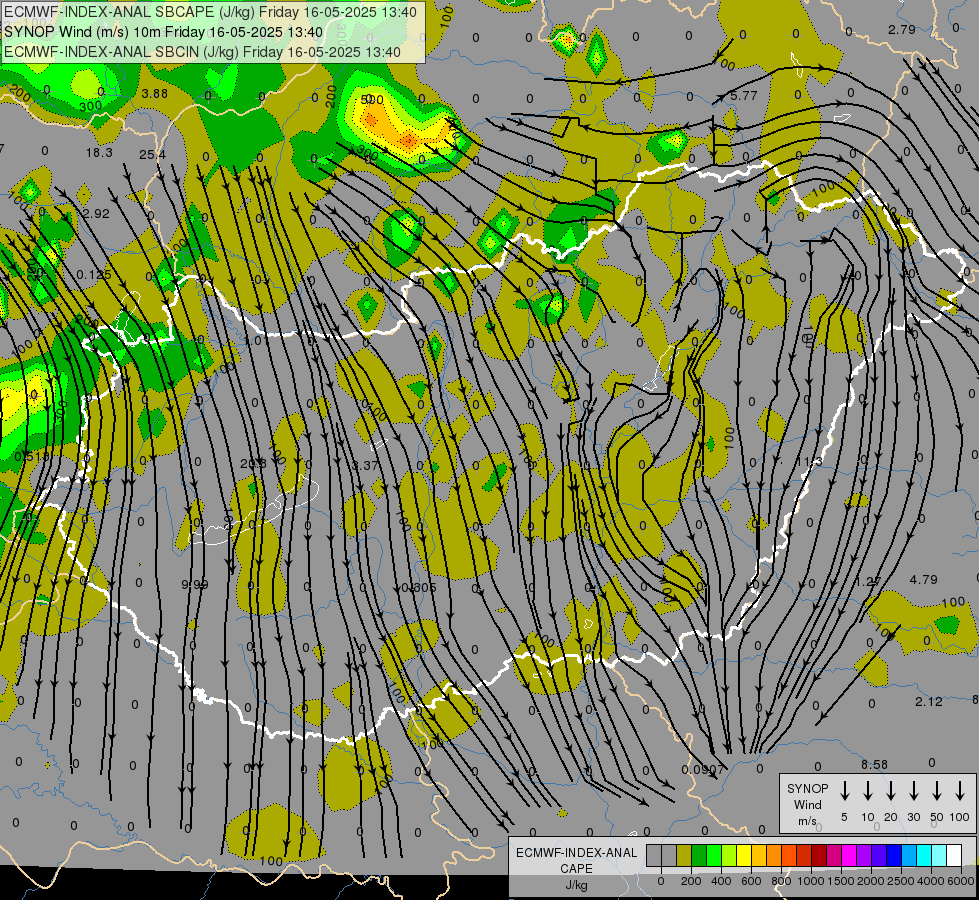
Task: Click the '800' tick label on the colour scale
Action: click(781, 881)
